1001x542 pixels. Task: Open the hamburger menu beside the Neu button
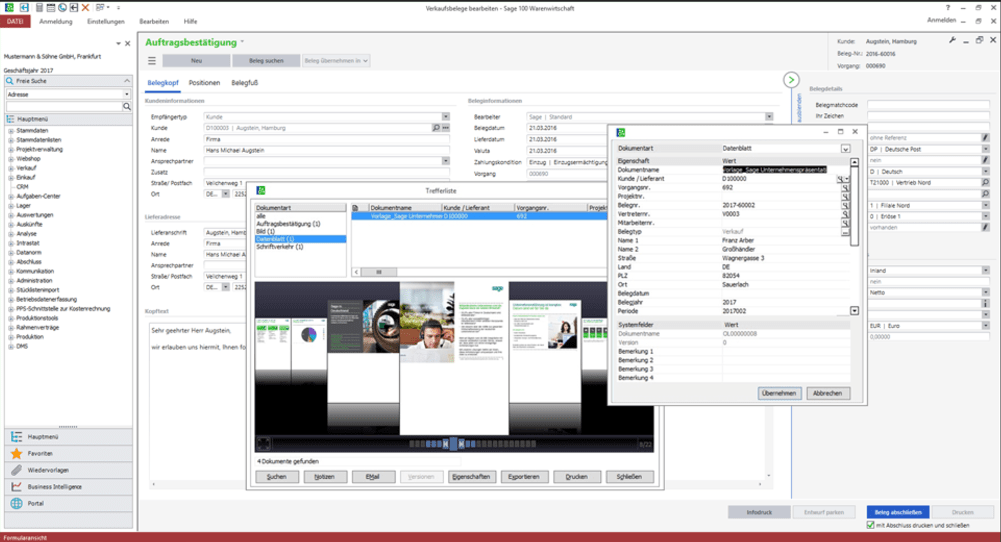pyautogui.click(x=151, y=61)
